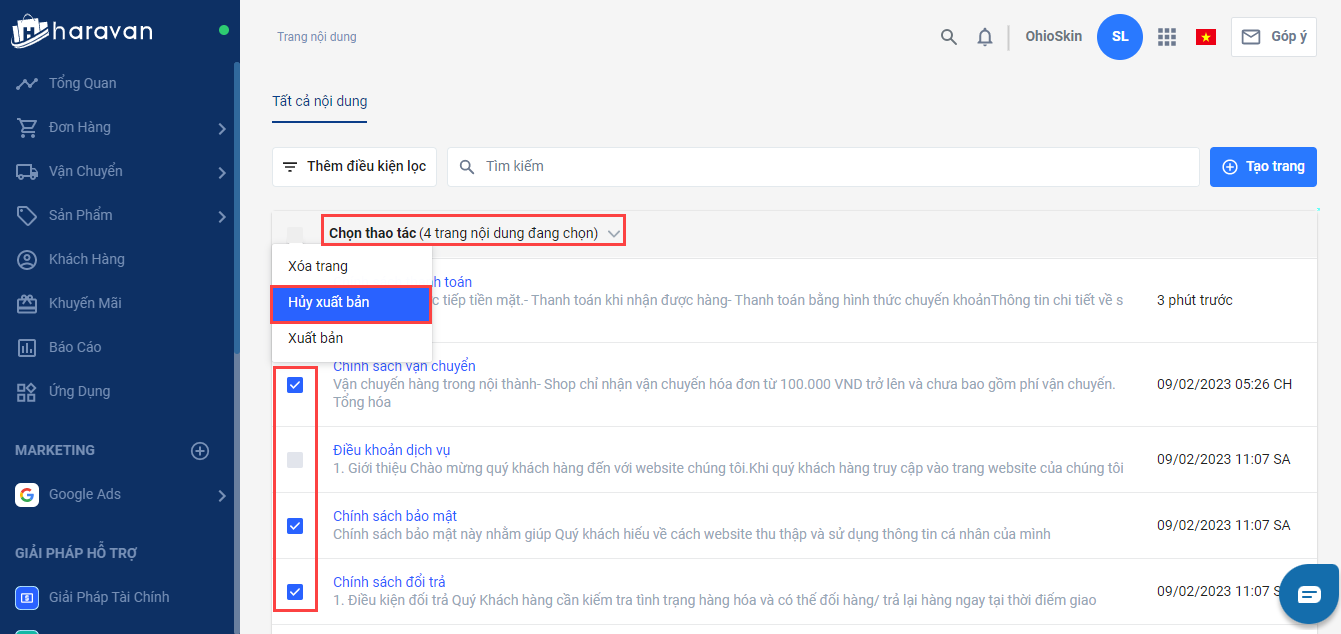Screen dimensions: 1341x634
Task: Open the chat support bubble
Action: (1309, 594)
